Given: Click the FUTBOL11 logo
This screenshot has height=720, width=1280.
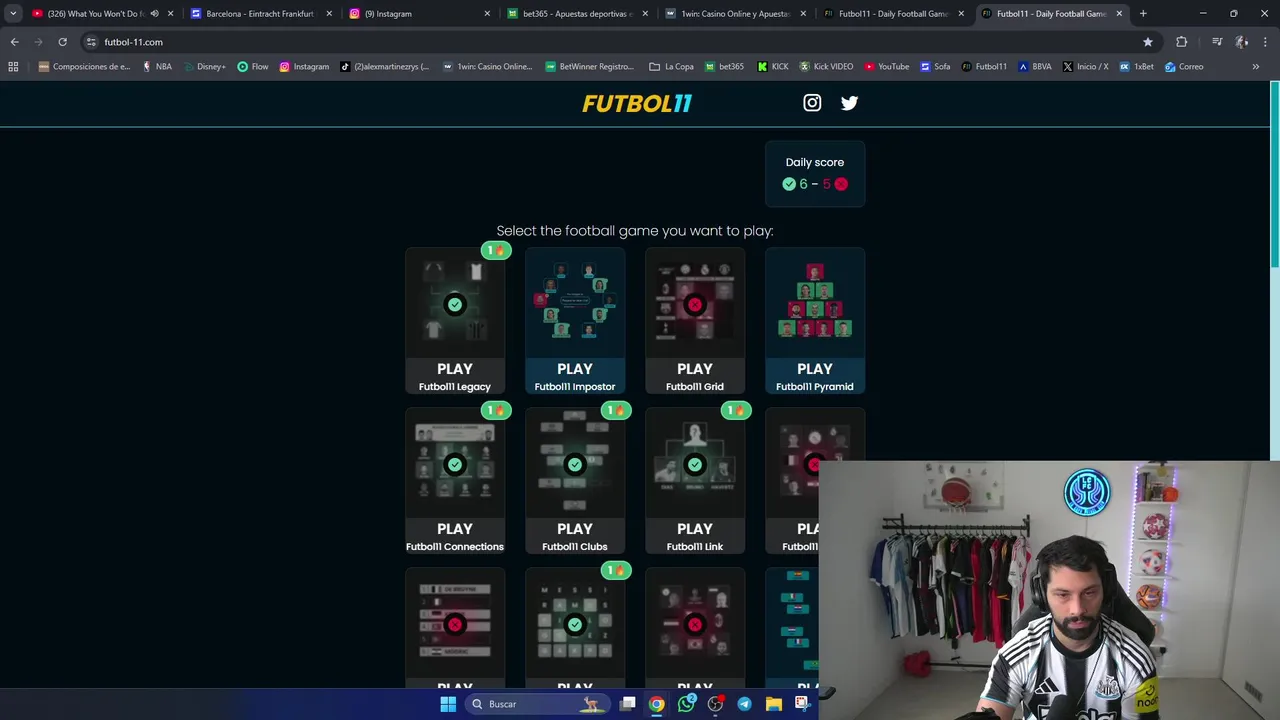Looking at the screenshot, I should [x=637, y=103].
